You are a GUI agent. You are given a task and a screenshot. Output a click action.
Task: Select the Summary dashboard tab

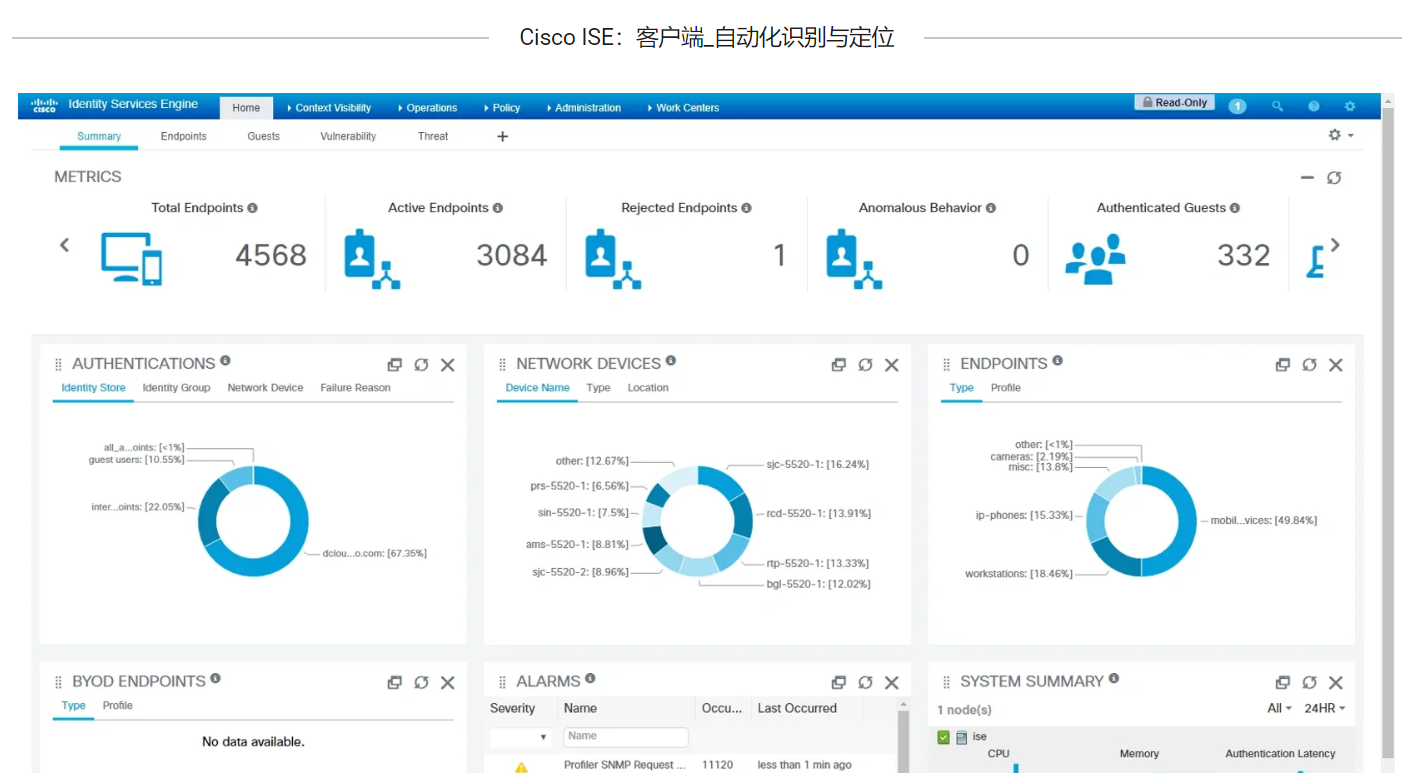(x=99, y=136)
